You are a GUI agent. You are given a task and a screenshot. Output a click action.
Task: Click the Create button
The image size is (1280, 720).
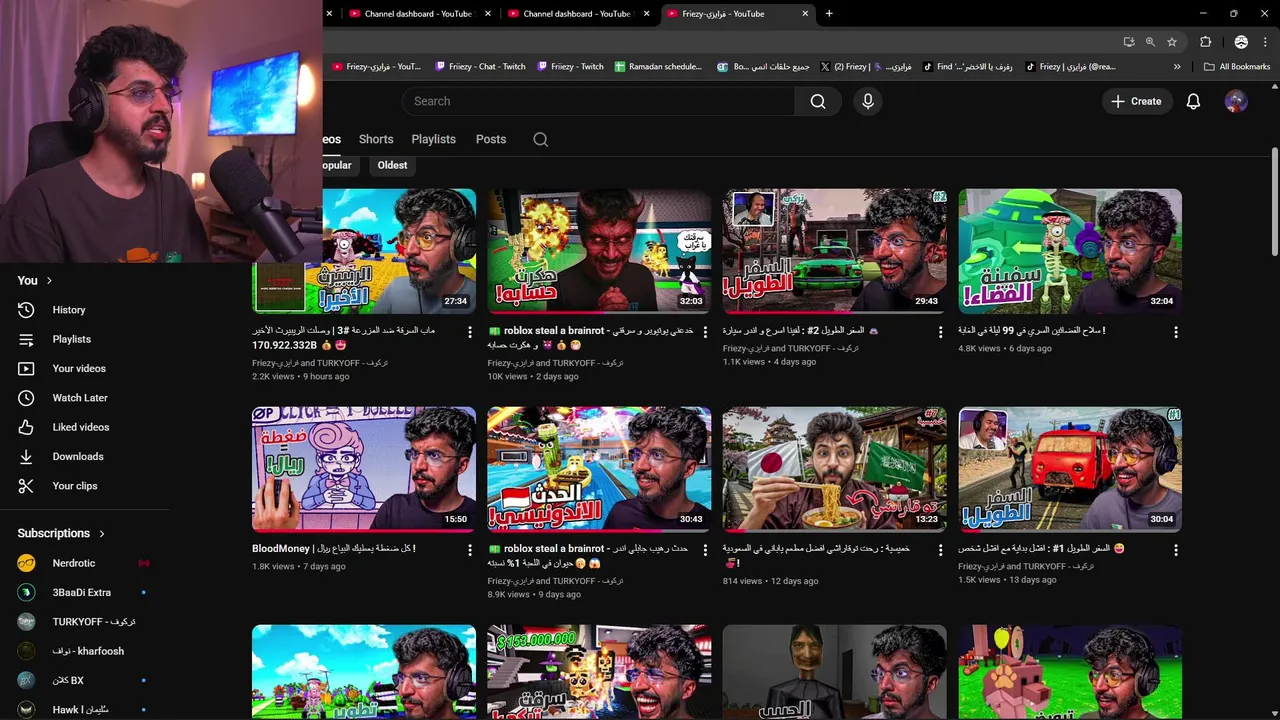(1136, 101)
